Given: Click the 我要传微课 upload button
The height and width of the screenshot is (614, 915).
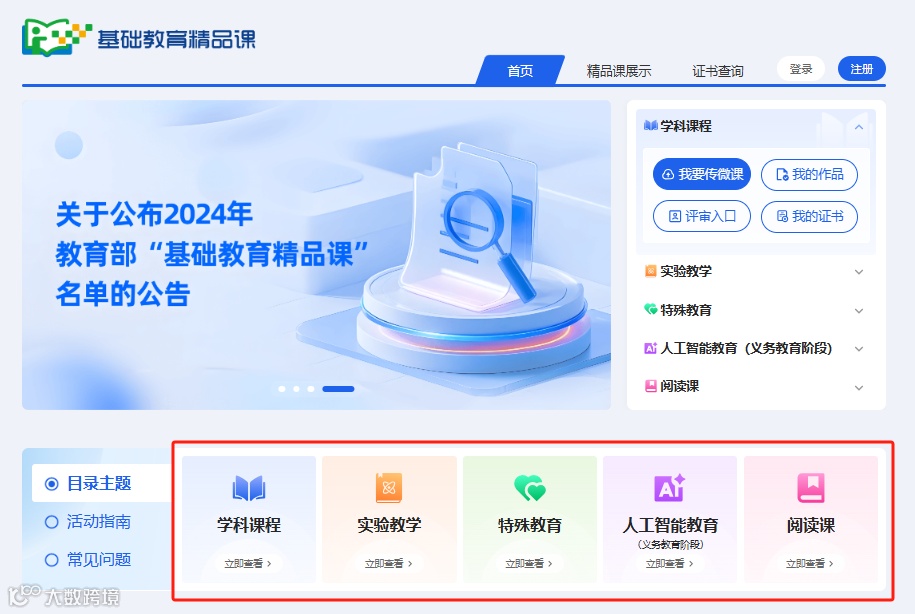Looking at the screenshot, I should tap(702, 174).
